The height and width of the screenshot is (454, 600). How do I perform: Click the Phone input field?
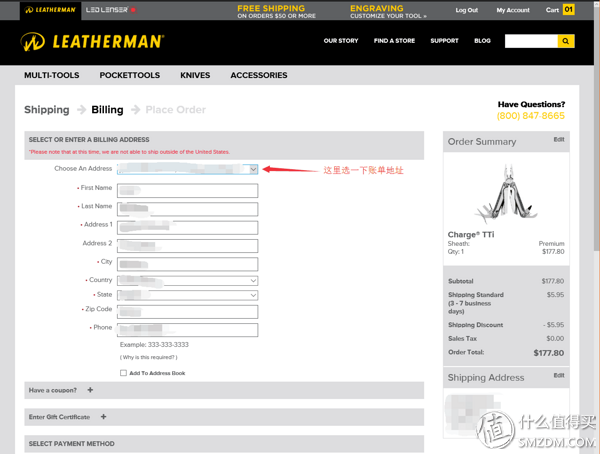pos(188,330)
